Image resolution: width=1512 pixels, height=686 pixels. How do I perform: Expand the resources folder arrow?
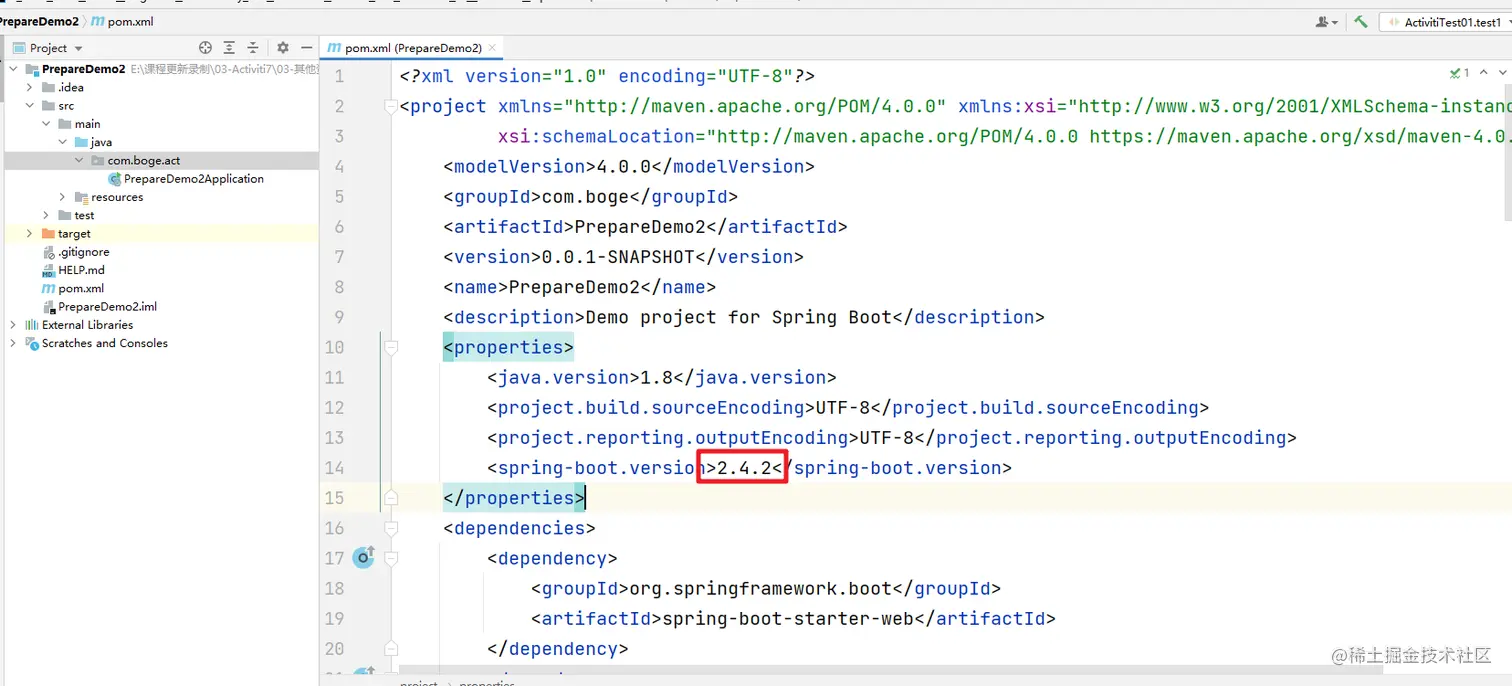pos(62,197)
